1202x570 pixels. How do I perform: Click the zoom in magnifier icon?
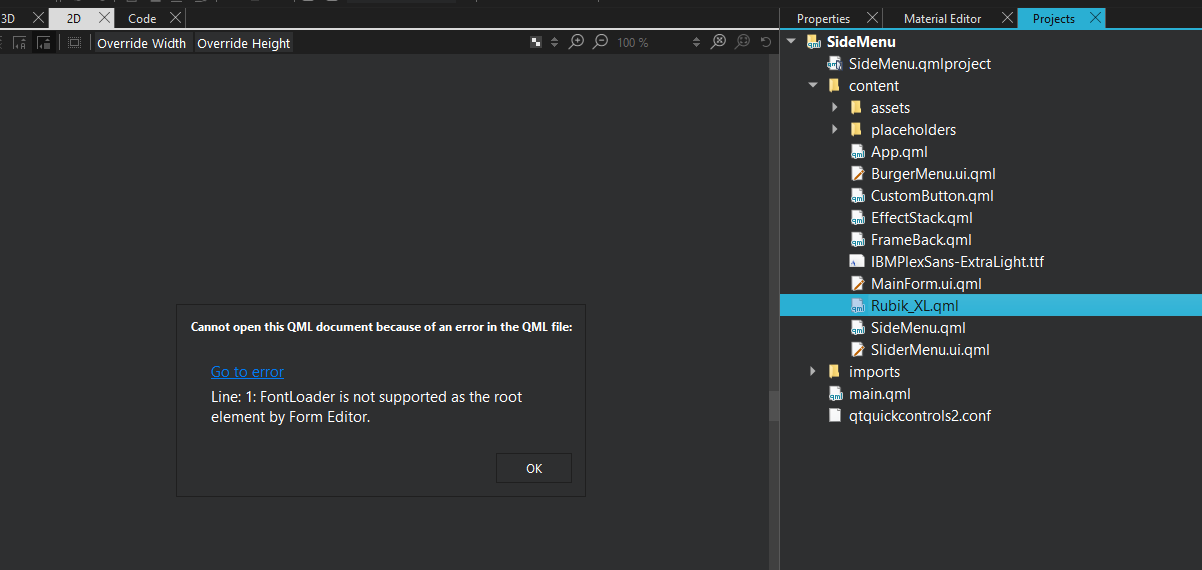[x=576, y=42]
